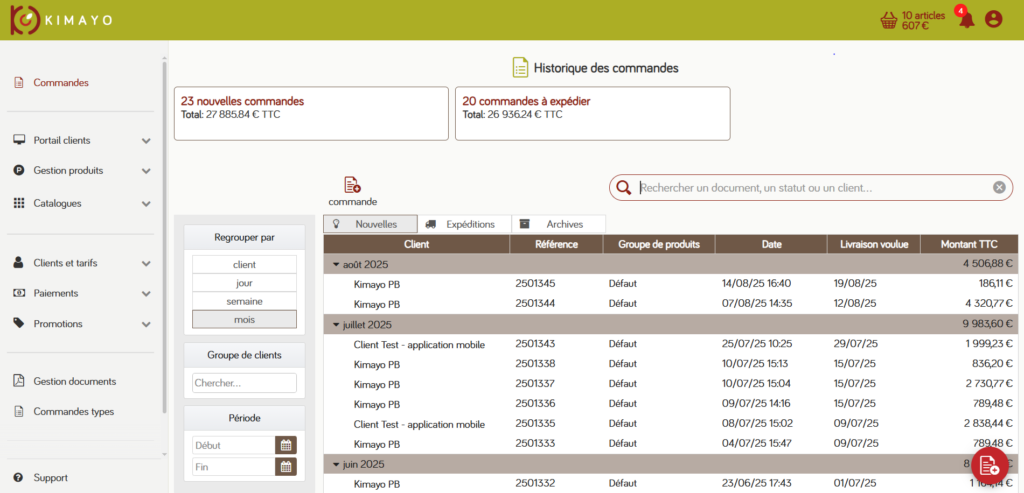Click the Catalogues grid icon
The width and height of the screenshot is (1024, 493).
click(19, 203)
